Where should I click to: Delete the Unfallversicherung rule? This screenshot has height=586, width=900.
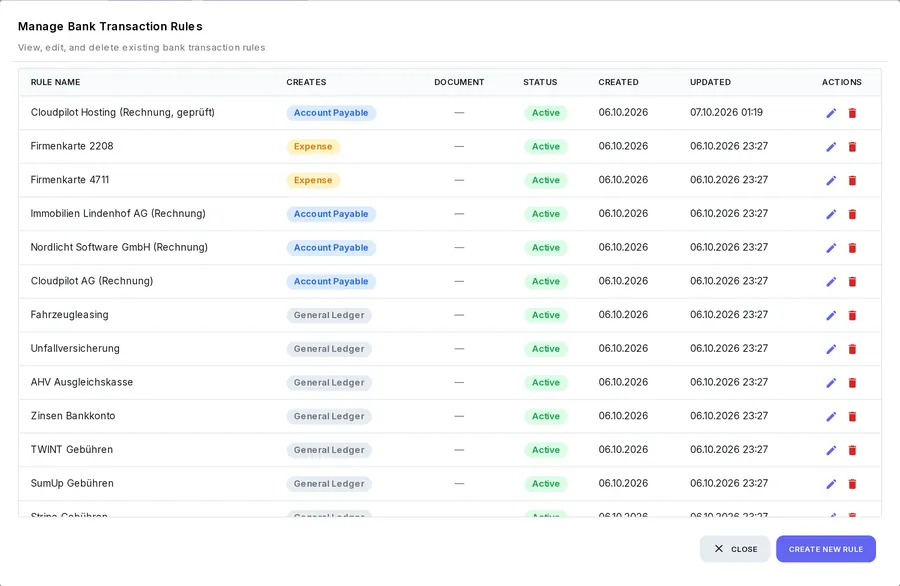coord(852,349)
